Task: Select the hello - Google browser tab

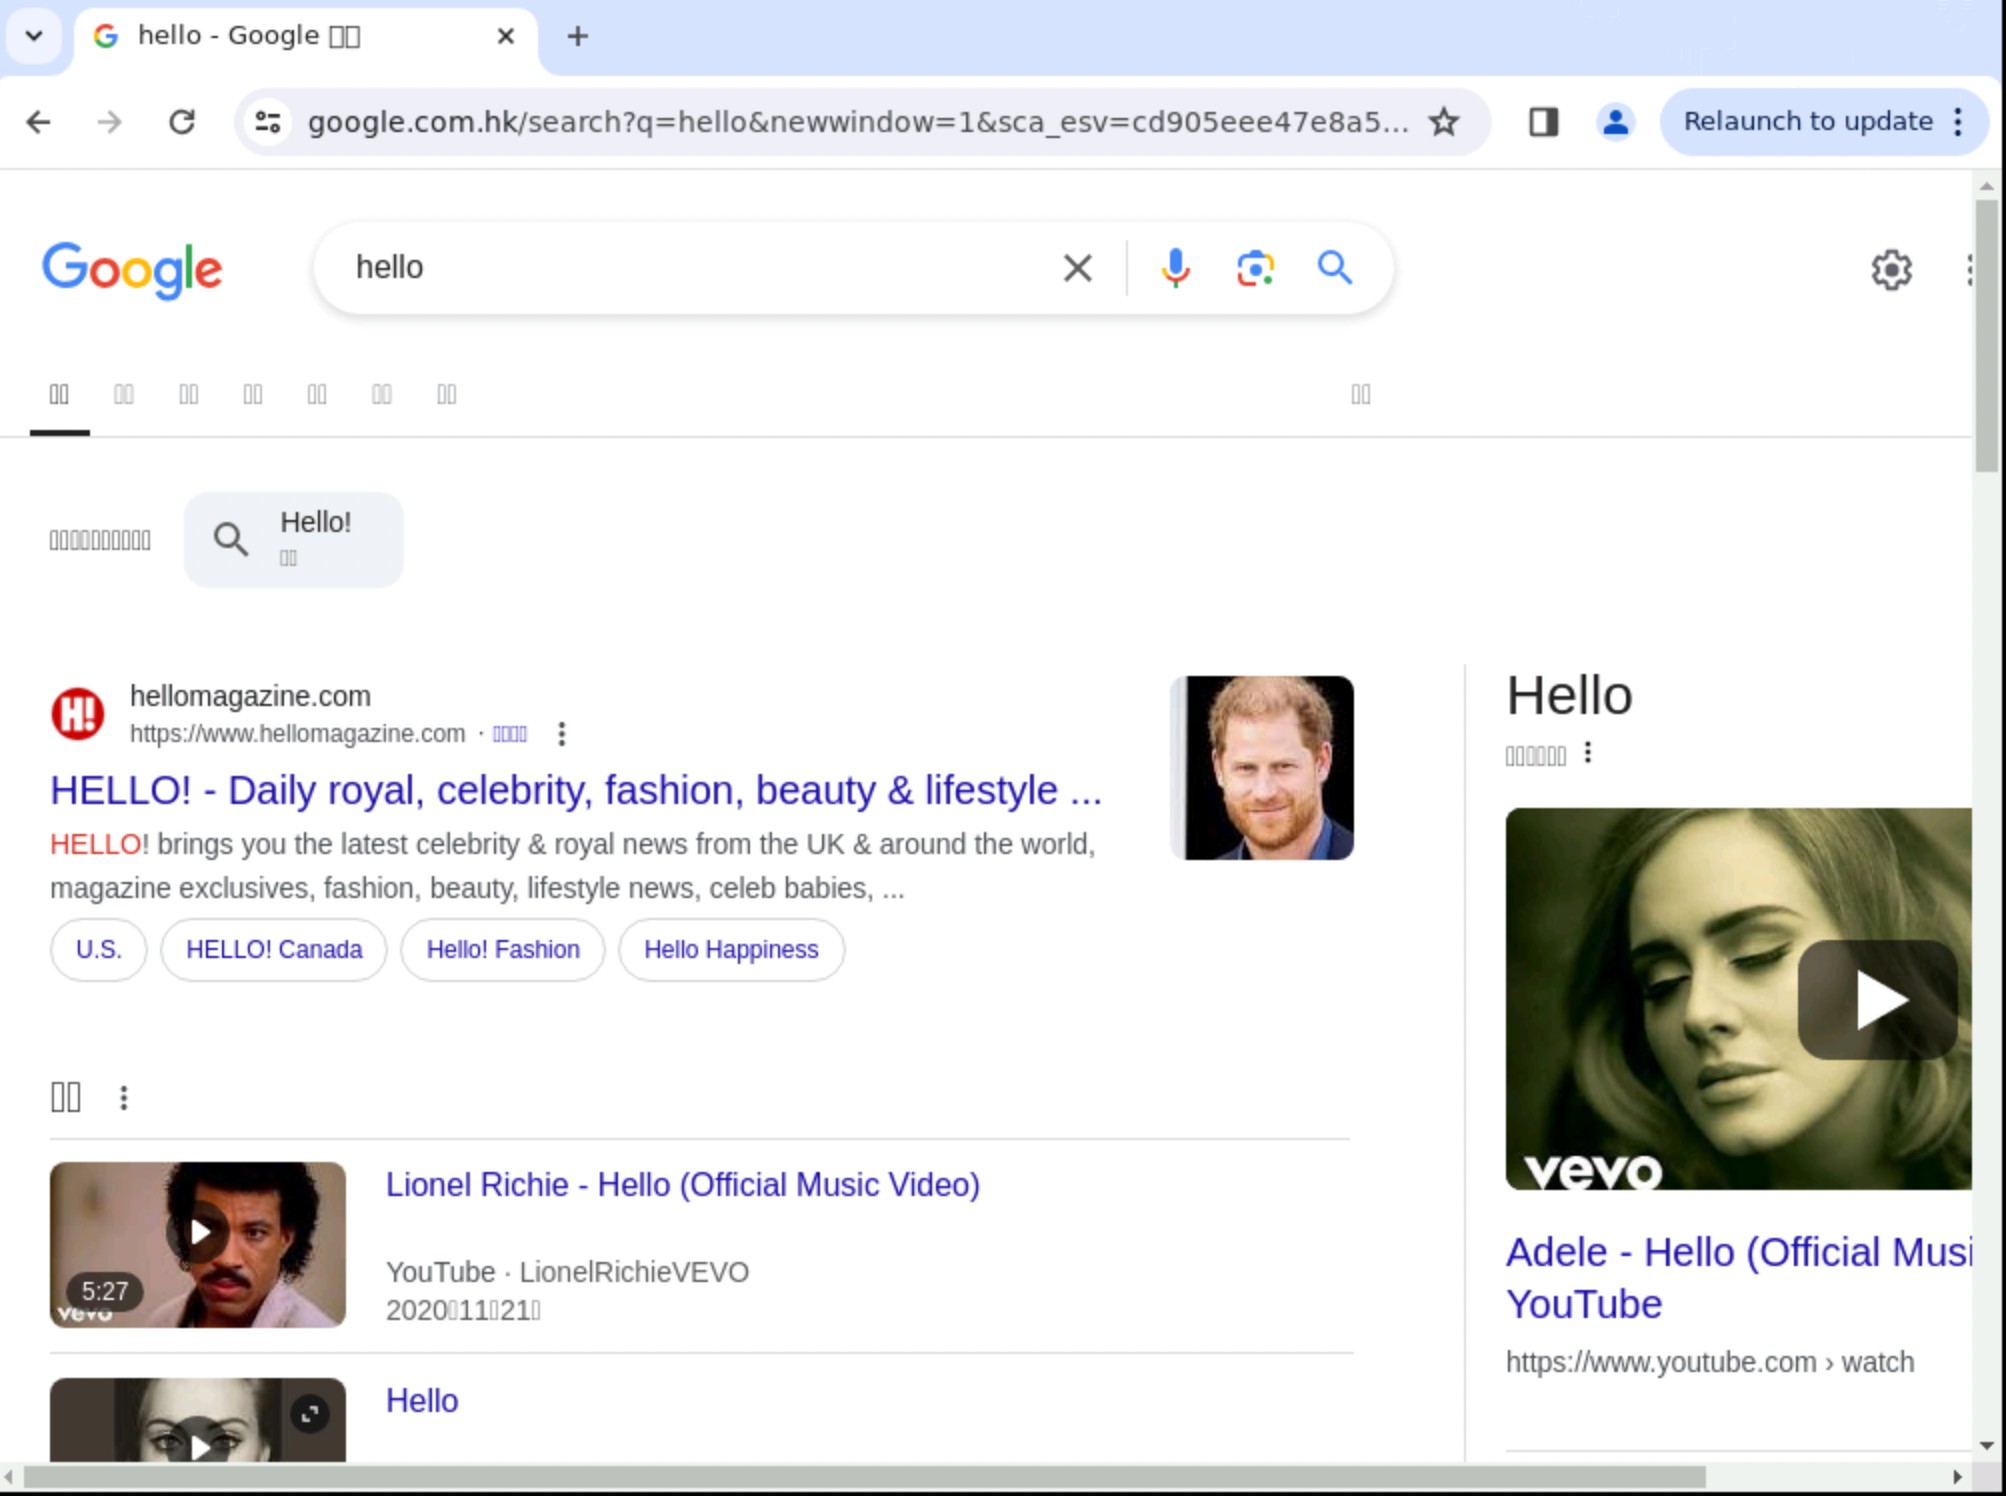Action: [x=250, y=35]
